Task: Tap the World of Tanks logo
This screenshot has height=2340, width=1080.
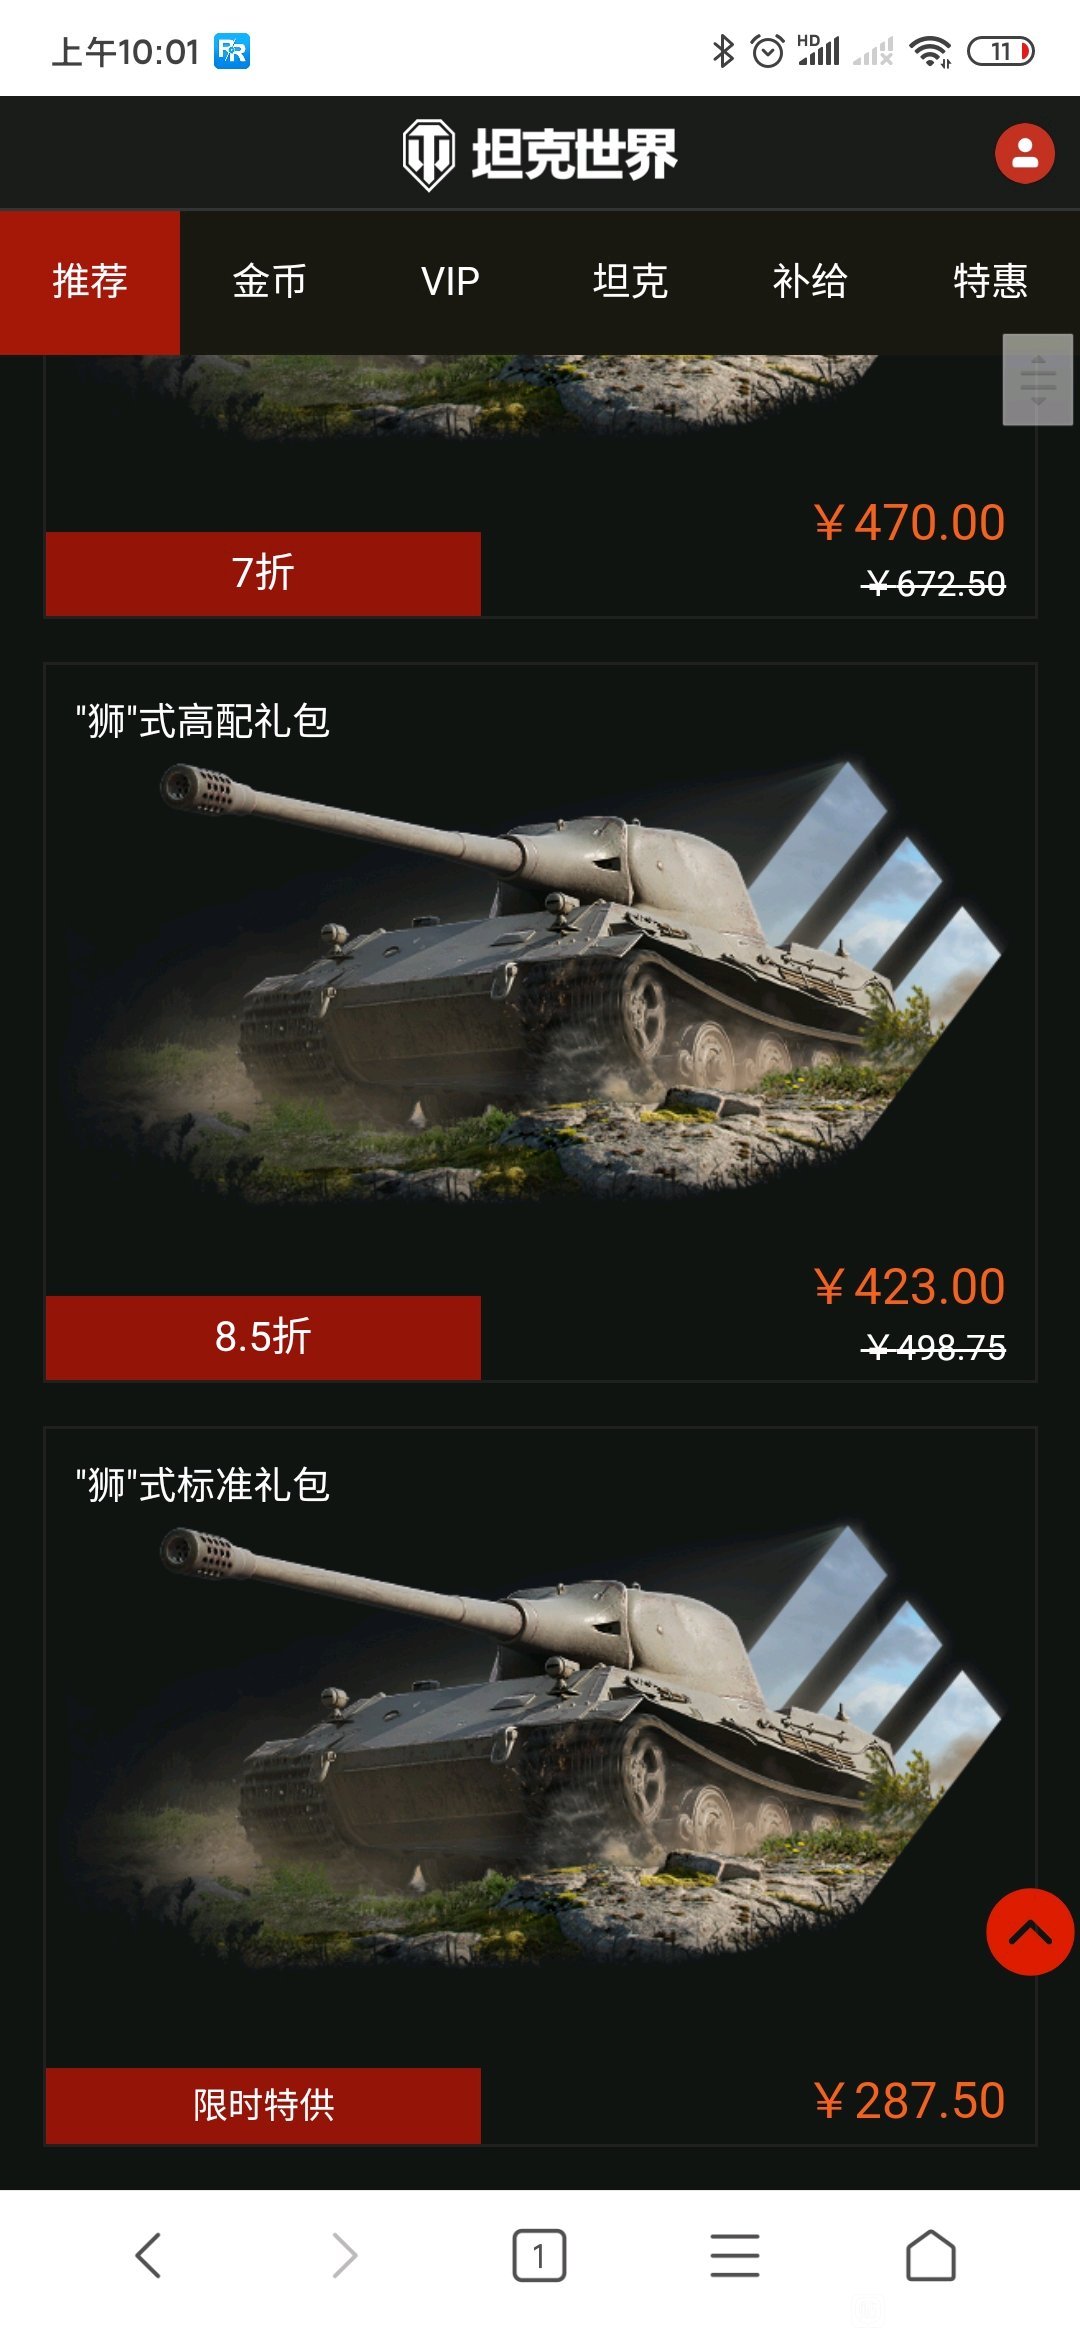Action: click(x=540, y=154)
